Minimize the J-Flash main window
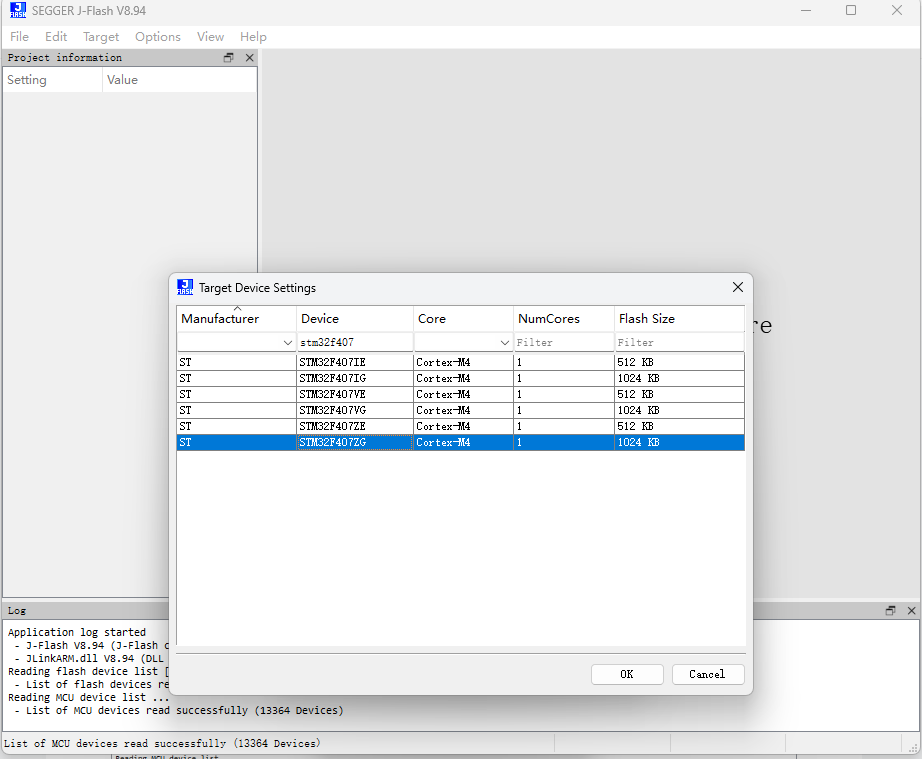 click(x=806, y=10)
